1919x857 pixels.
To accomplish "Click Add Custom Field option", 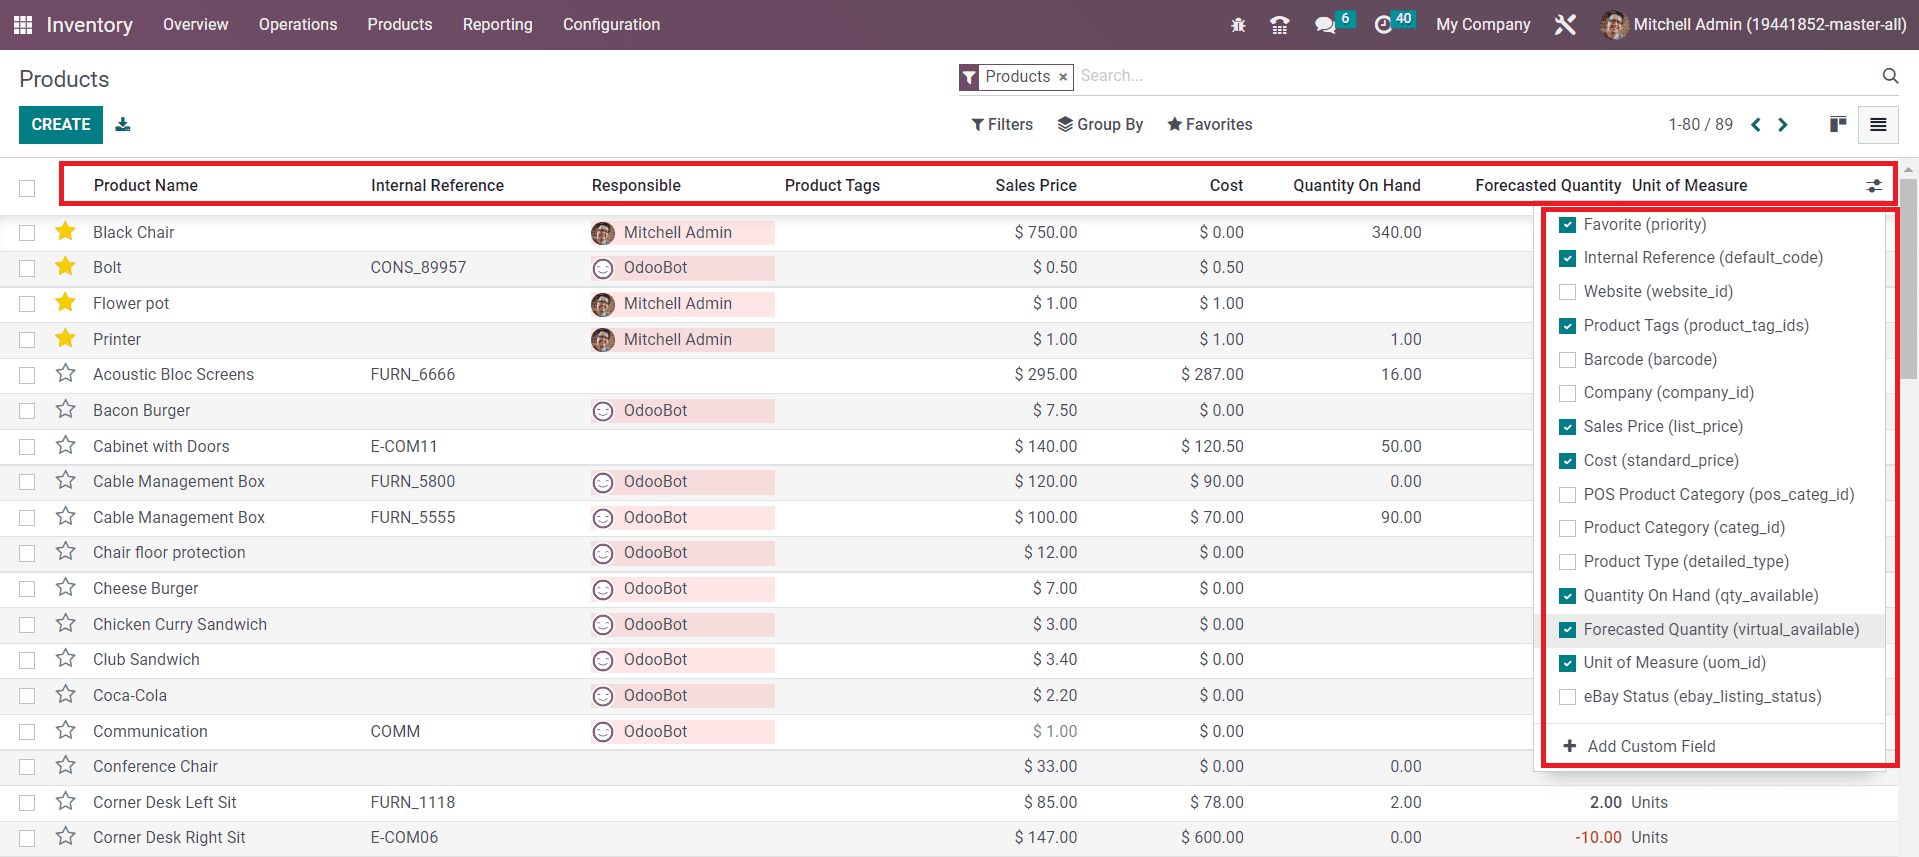I will 1650,747.
